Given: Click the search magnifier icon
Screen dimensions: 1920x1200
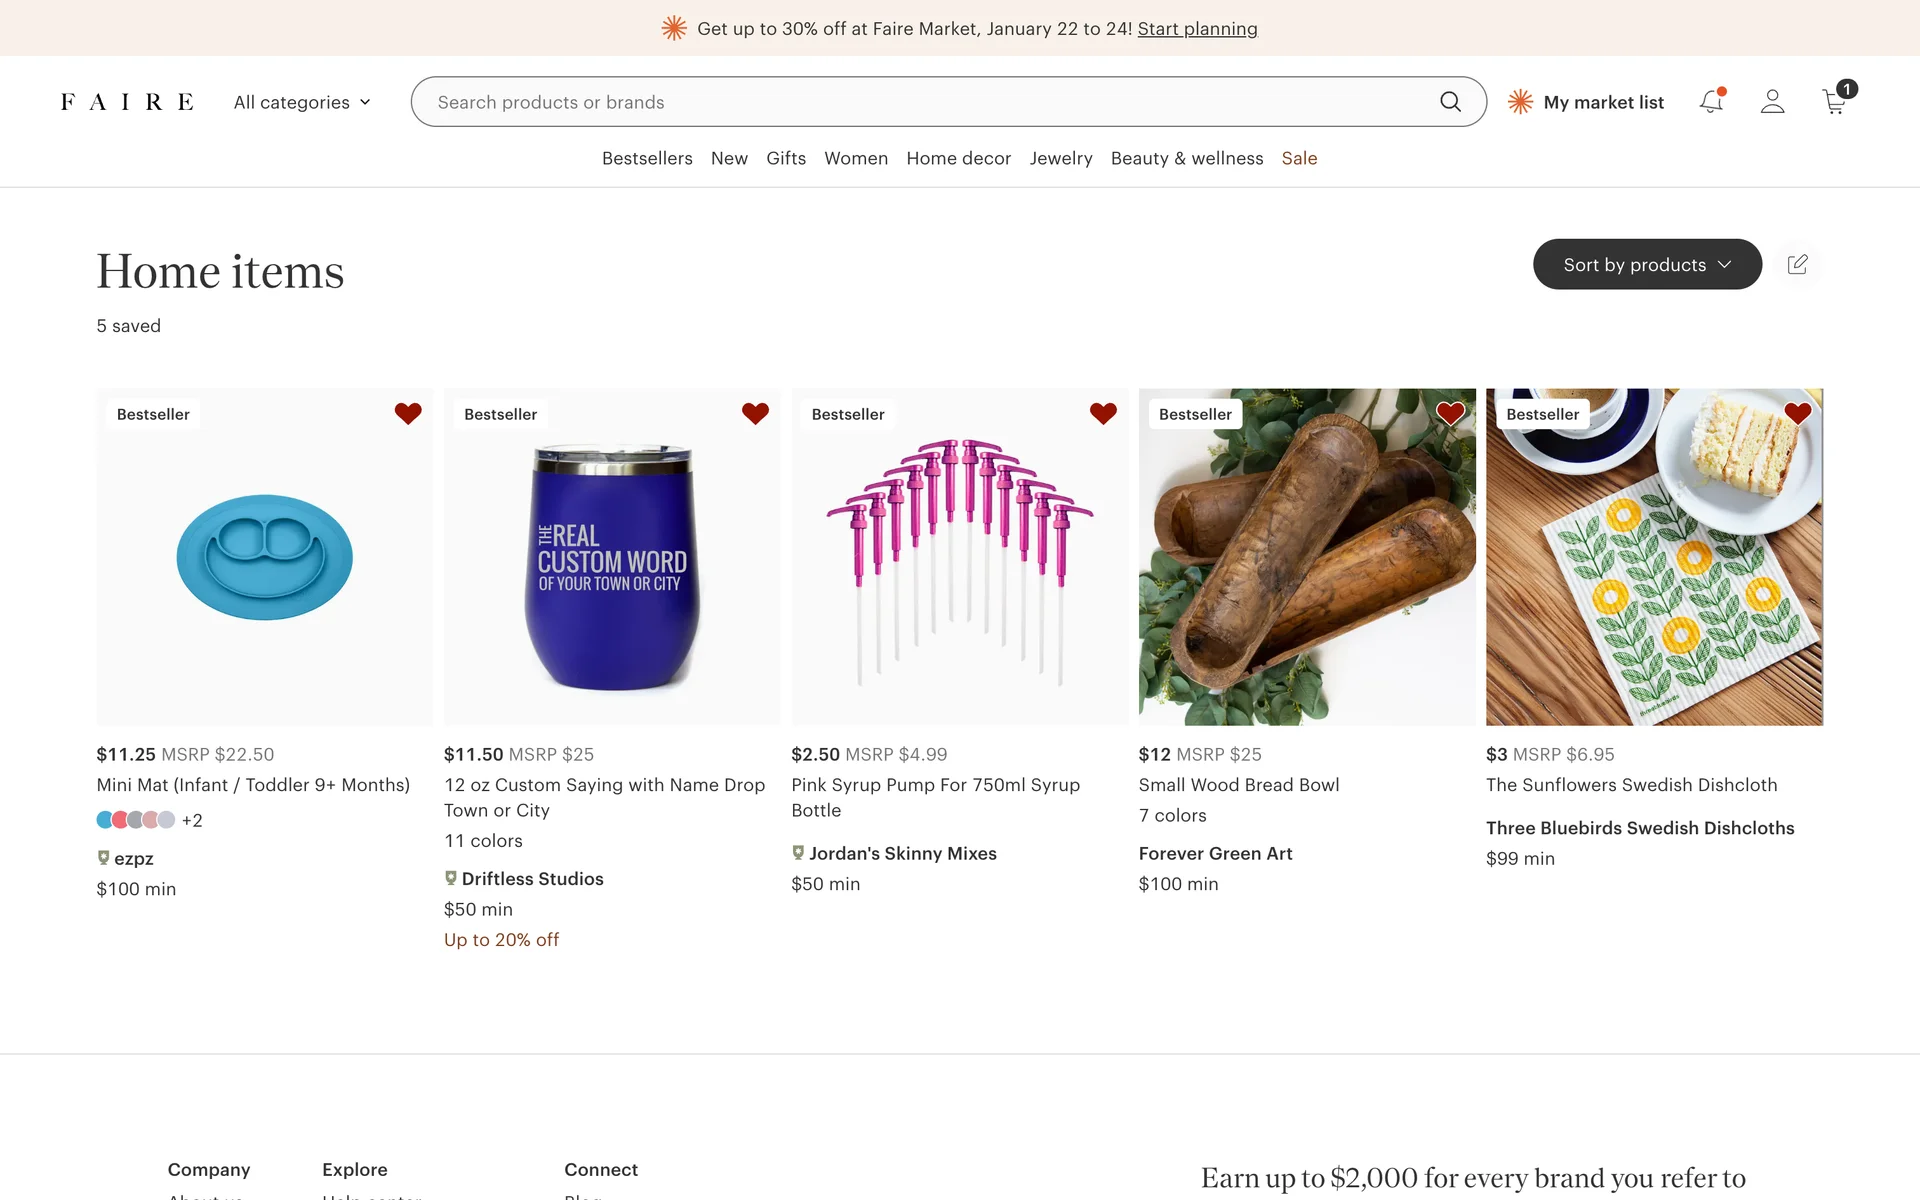Looking at the screenshot, I should 1450,102.
